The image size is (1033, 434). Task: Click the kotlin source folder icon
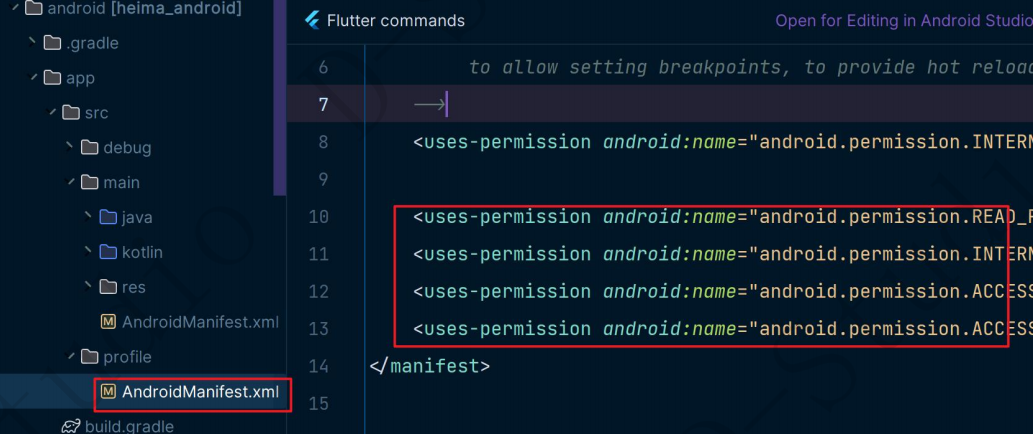(107, 252)
